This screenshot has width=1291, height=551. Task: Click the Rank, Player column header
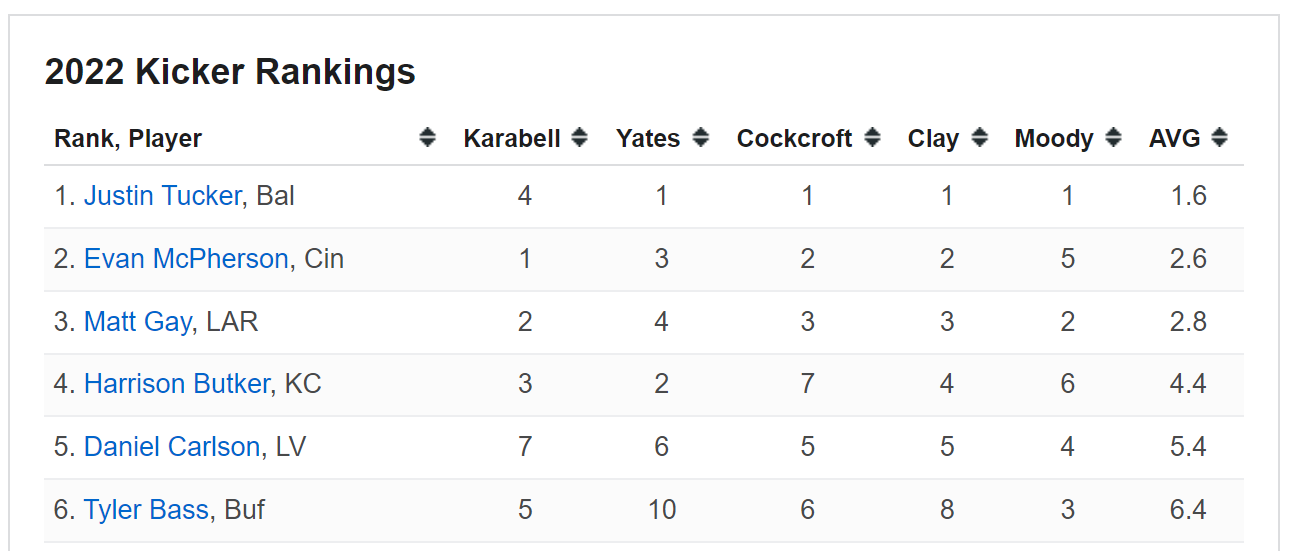pyautogui.click(x=128, y=139)
